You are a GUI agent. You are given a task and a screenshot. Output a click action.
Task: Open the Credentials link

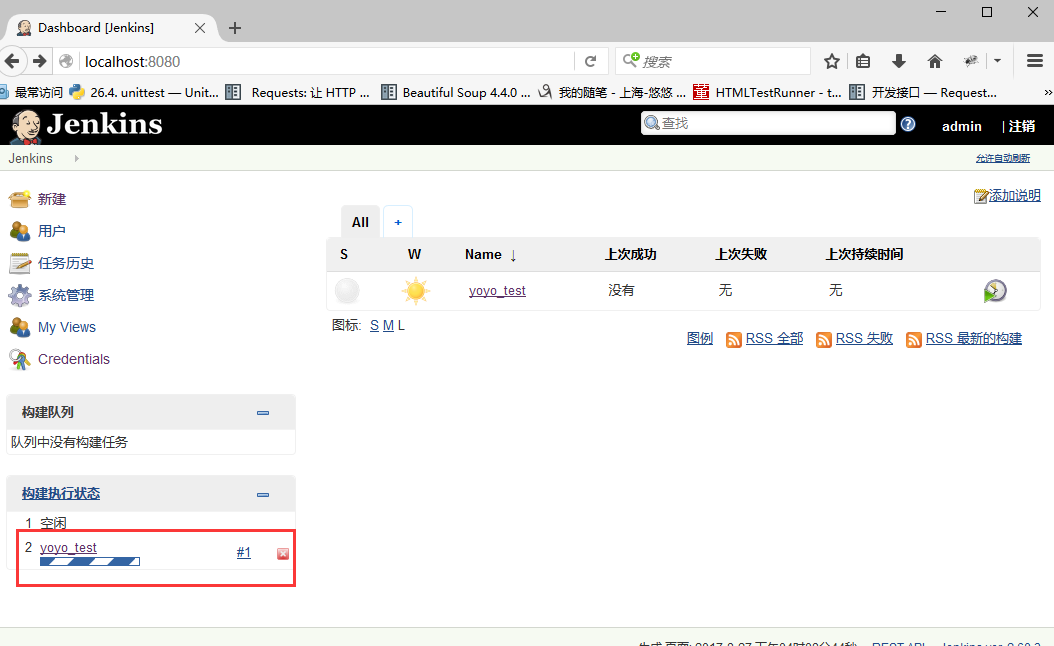tap(73, 360)
